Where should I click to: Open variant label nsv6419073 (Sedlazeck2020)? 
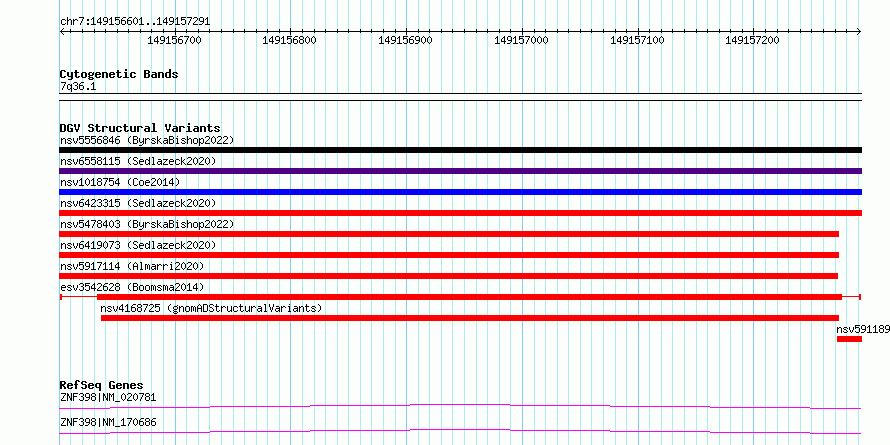pos(138,245)
